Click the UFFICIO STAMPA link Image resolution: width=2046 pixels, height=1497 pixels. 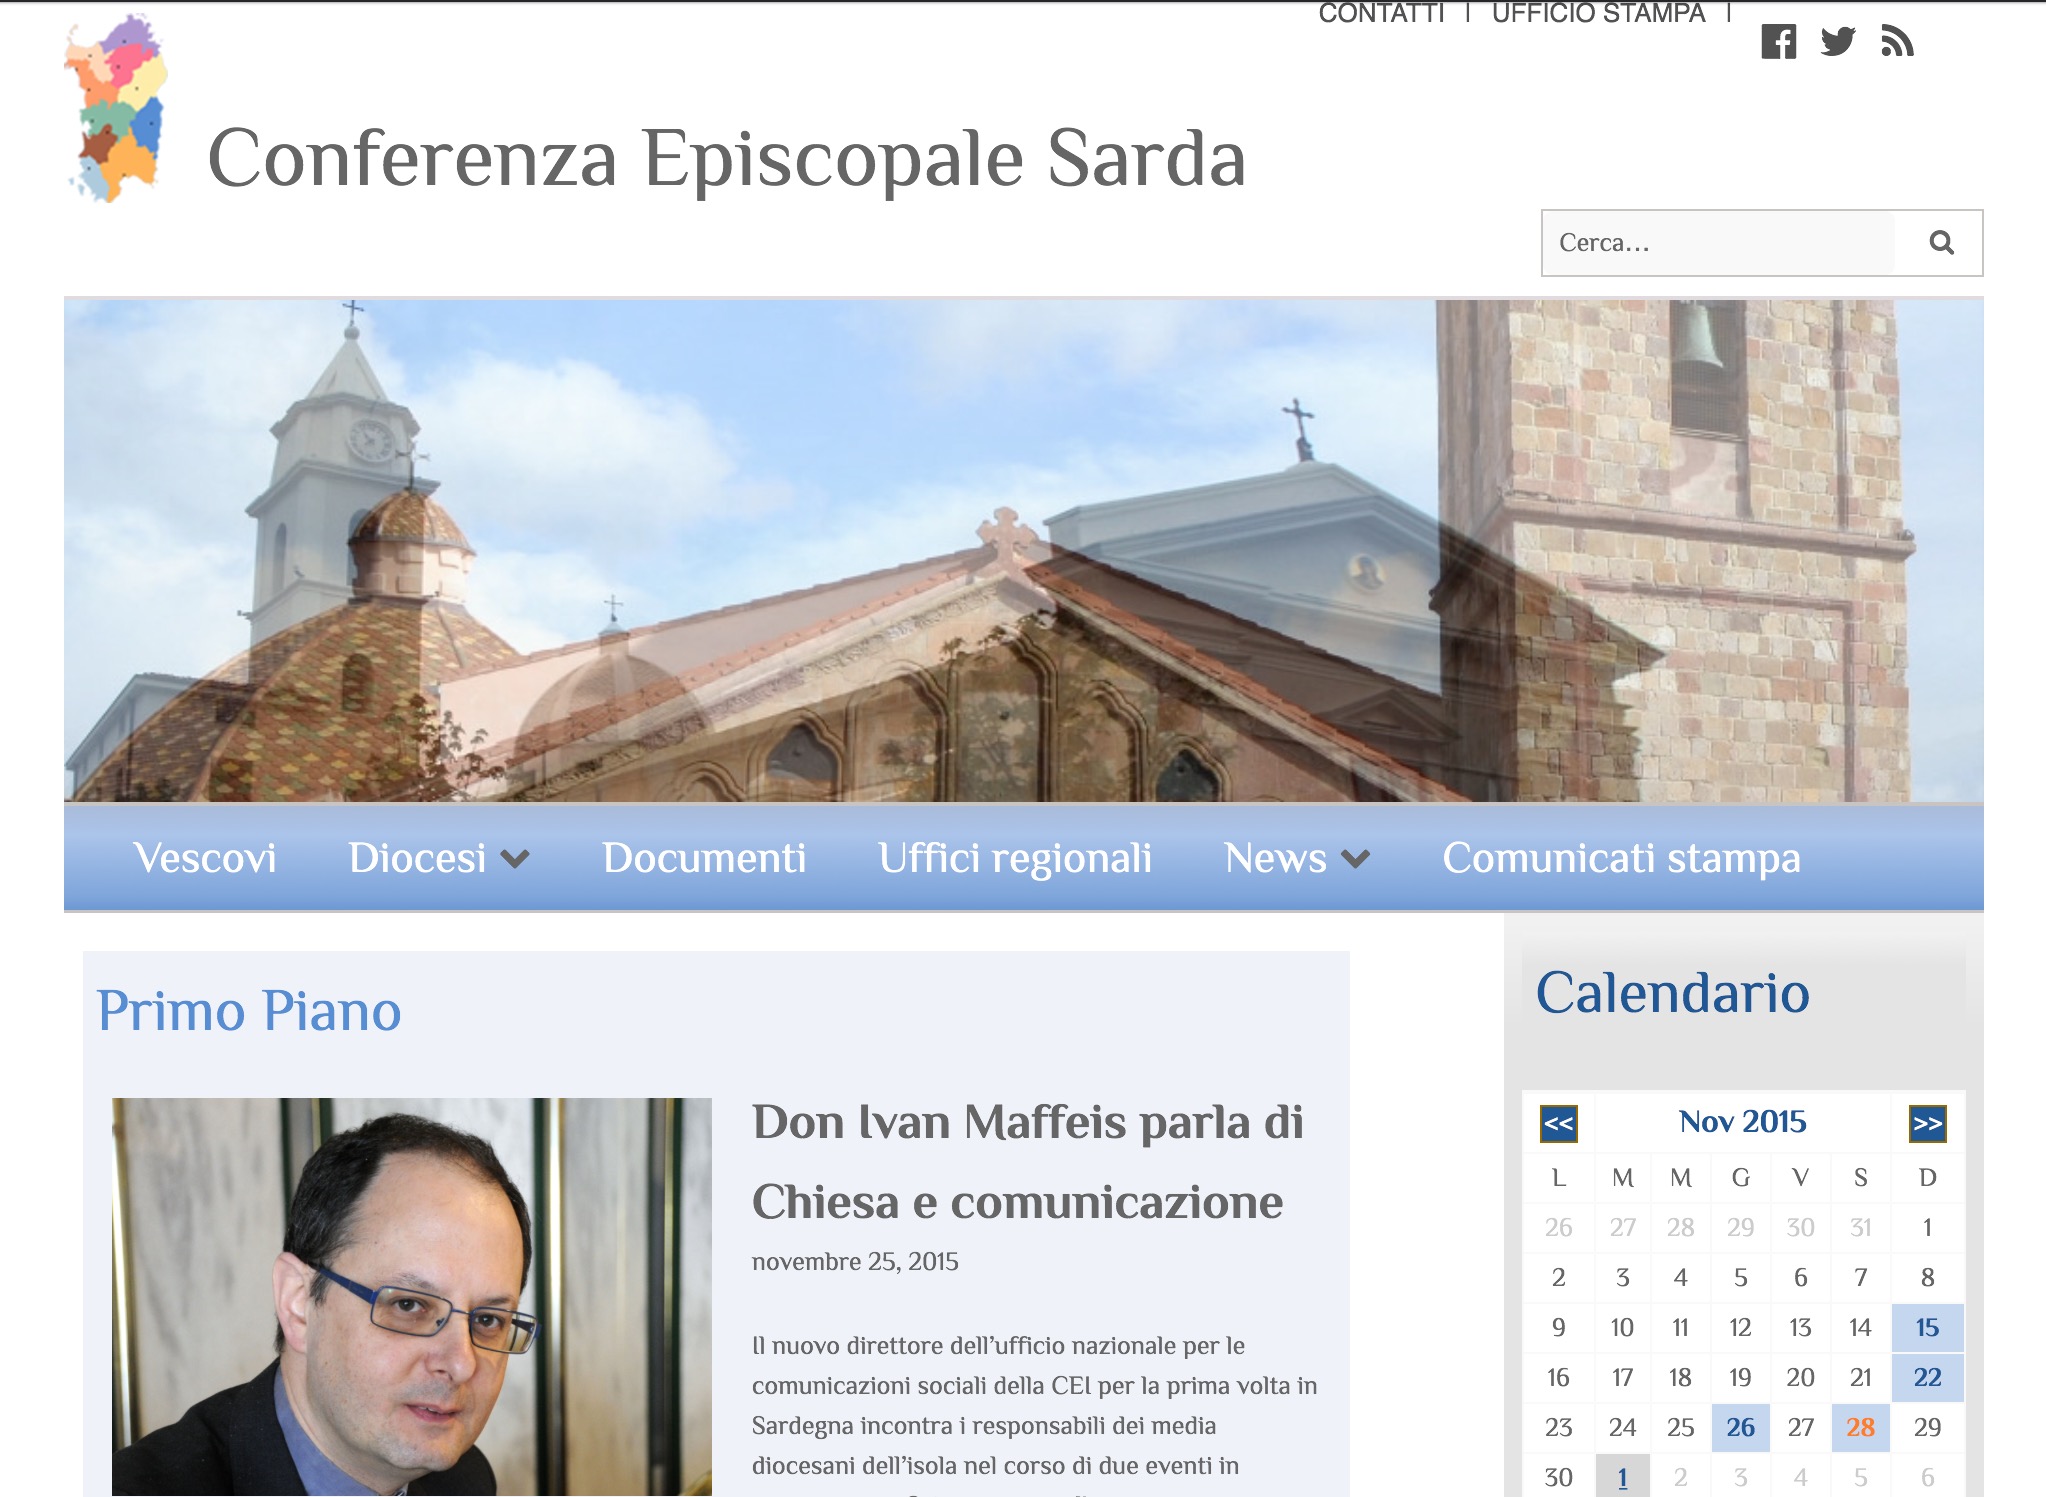1598,14
